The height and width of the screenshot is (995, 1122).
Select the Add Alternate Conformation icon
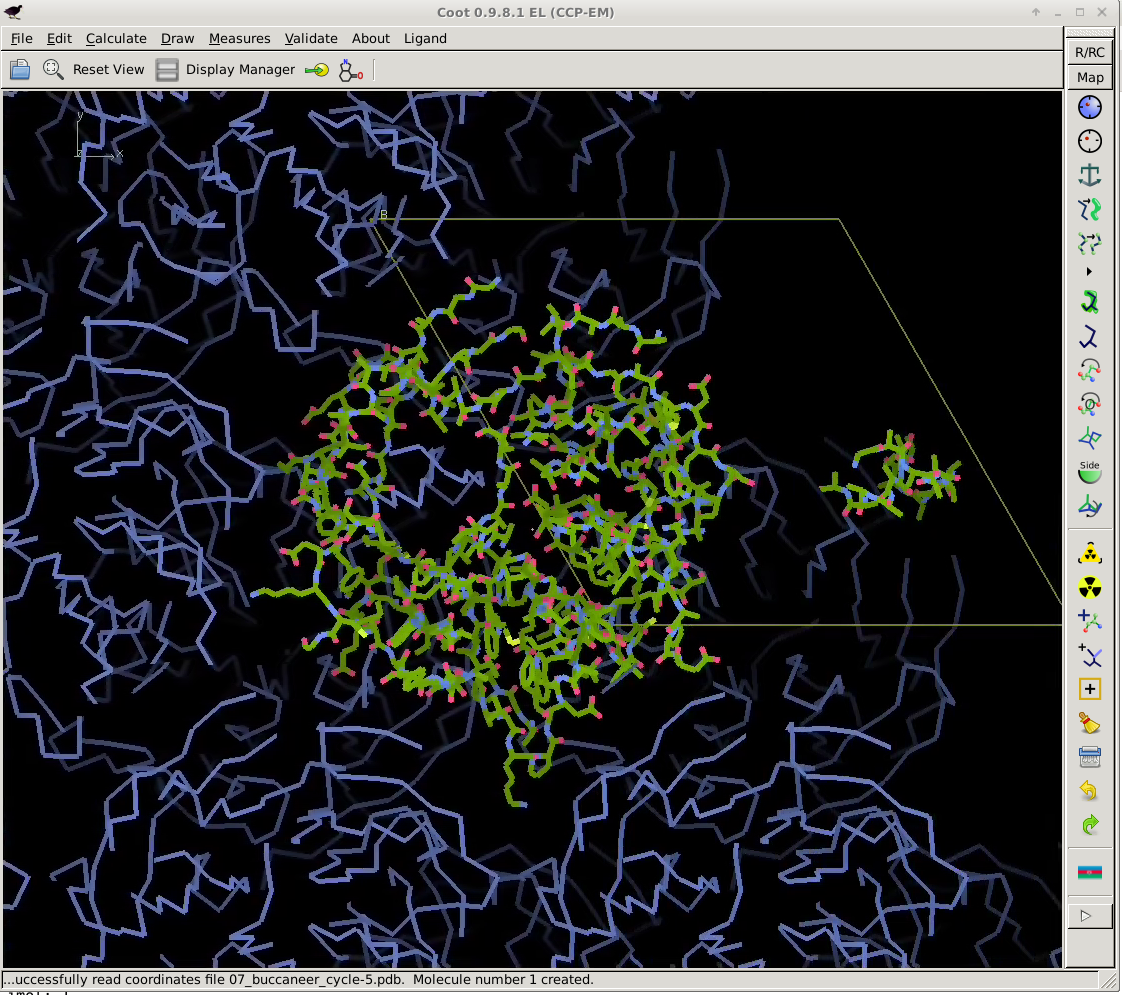coord(1089,655)
